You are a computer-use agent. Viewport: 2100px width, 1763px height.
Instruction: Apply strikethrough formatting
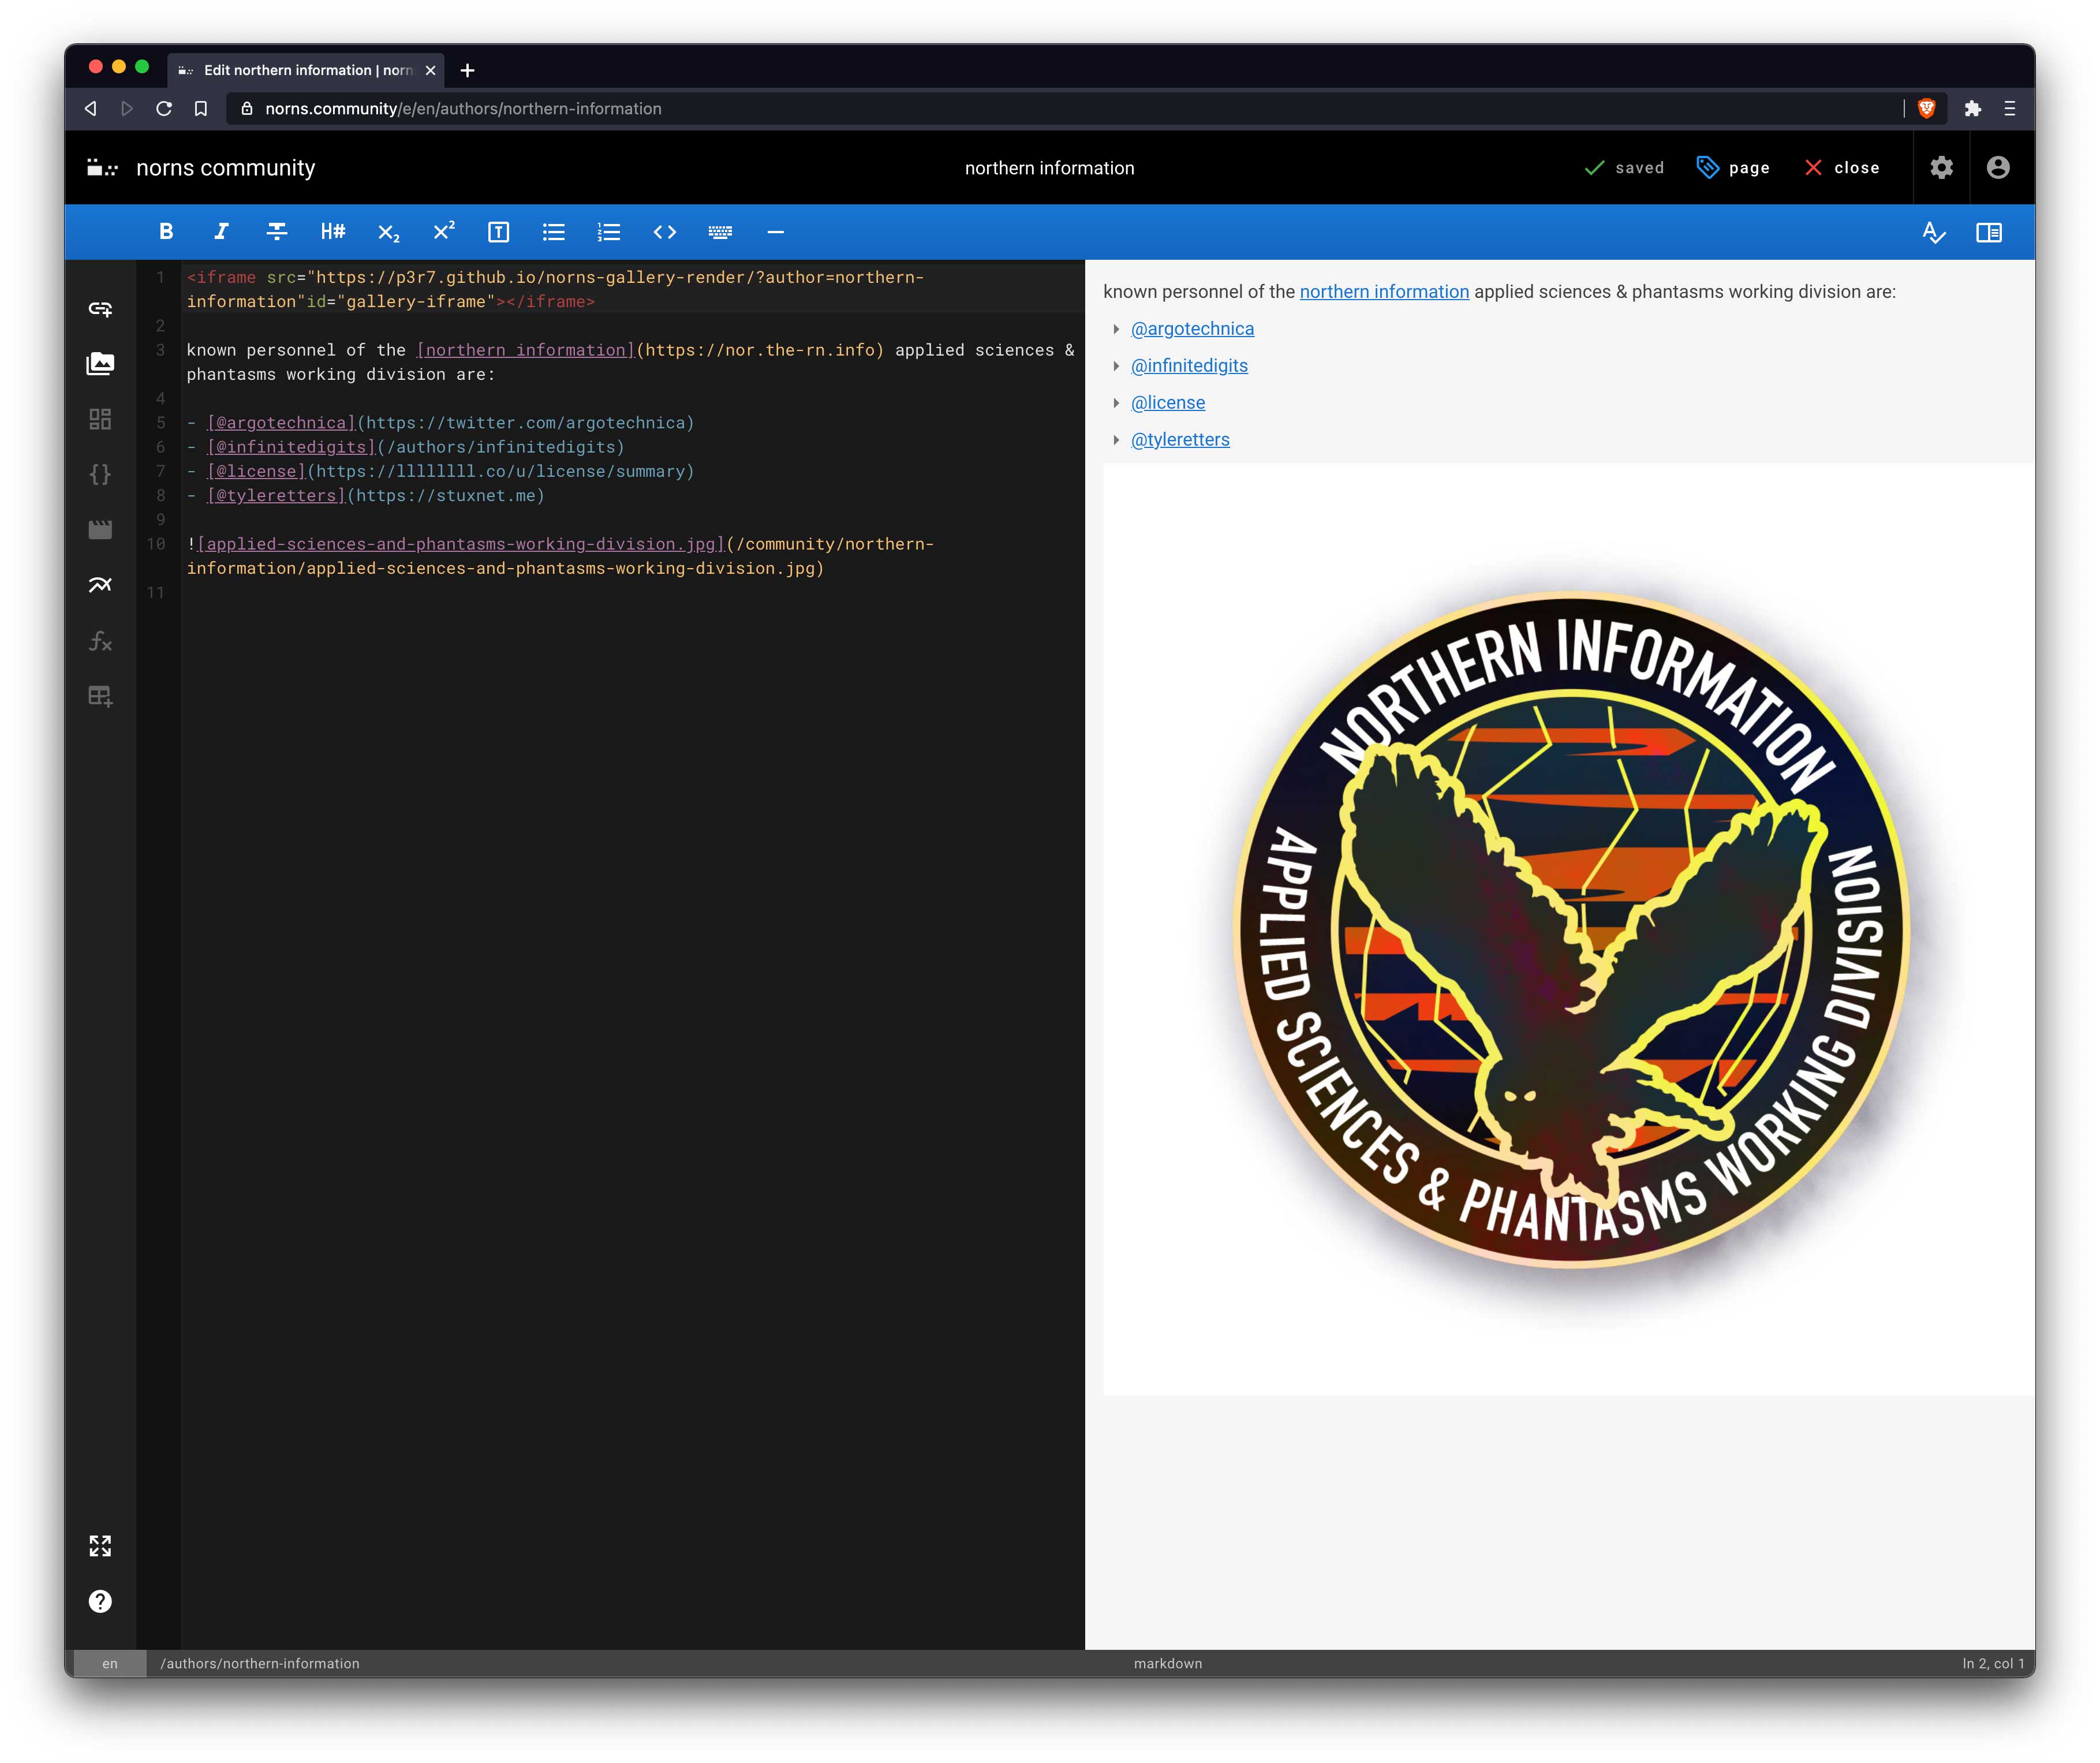277,232
